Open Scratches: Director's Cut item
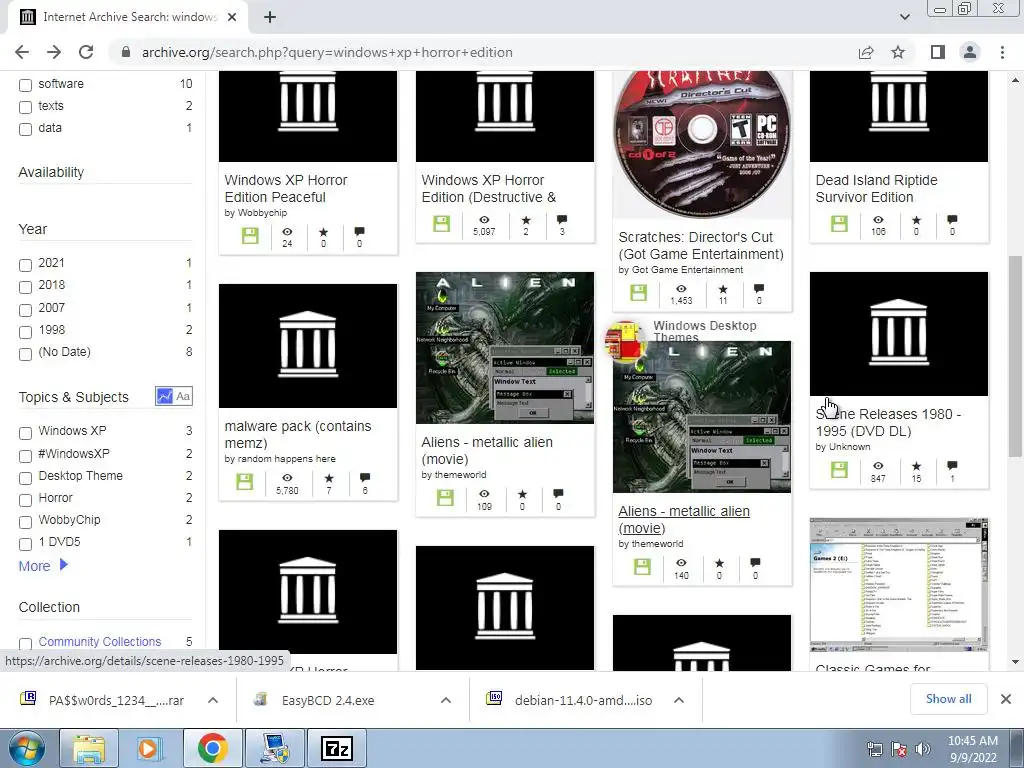Image resolution: width=1024 pixels, height=768 pixels. [701, 246]
